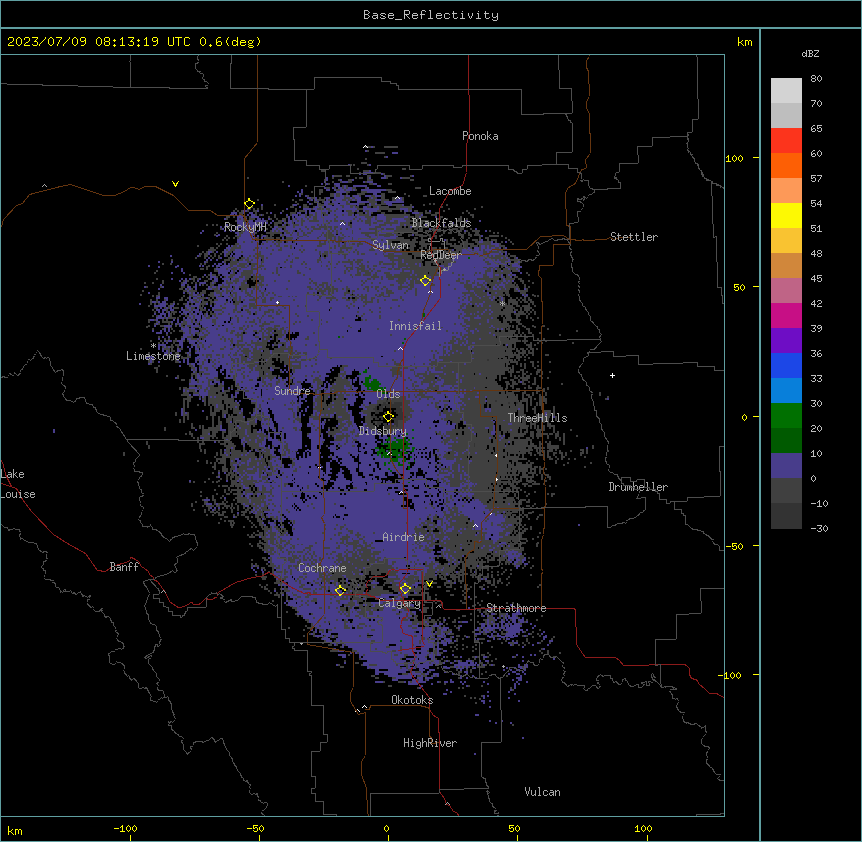The width and height of the screenshot is (862, 842).
Task: Click the Sundre town label
Action: tap(292, 391)
